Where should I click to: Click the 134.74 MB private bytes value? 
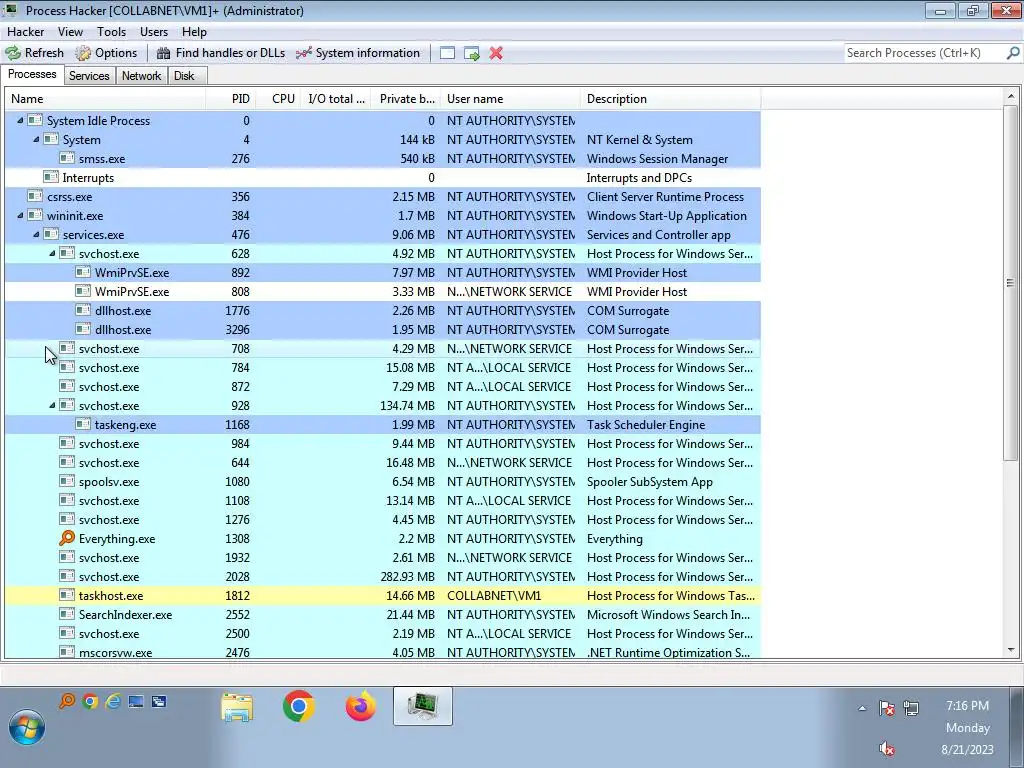(407, 405)
